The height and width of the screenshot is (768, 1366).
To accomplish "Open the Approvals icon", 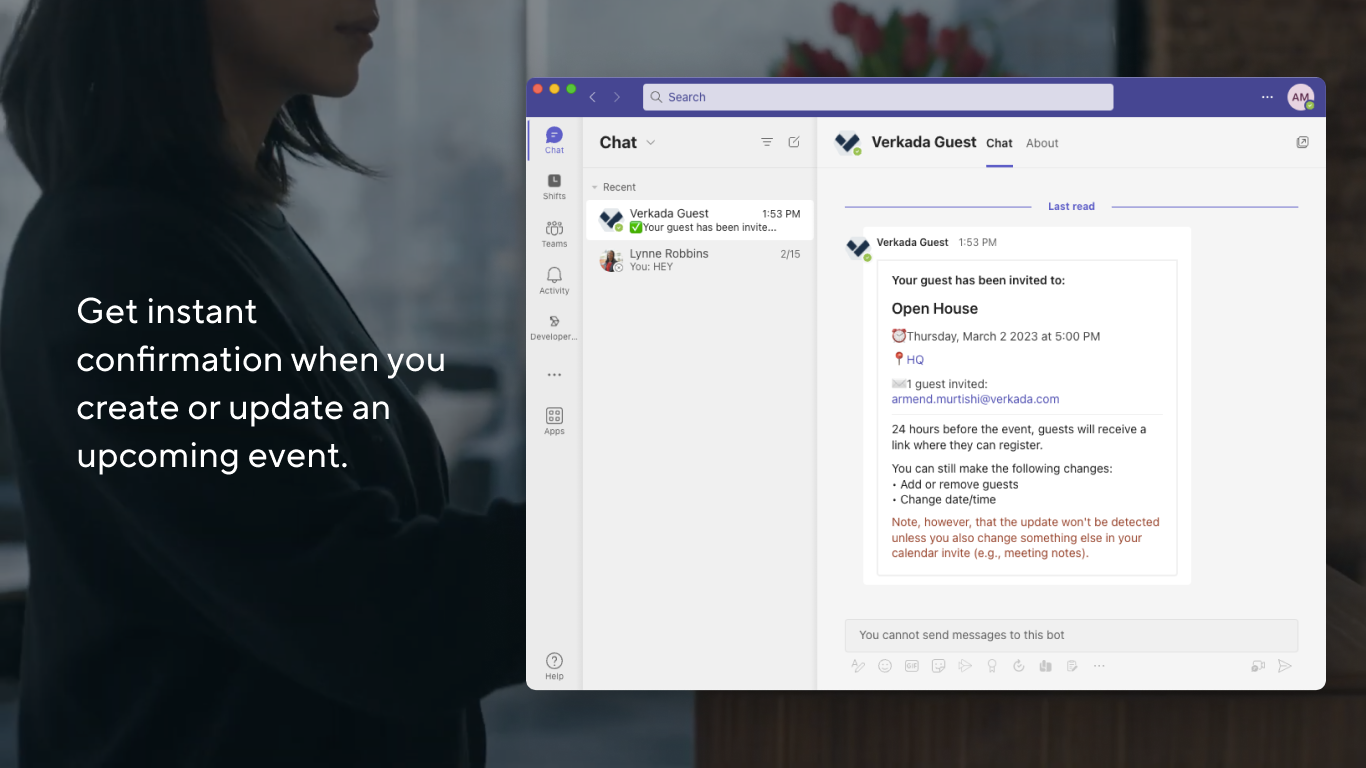I will (x=1019, y=666).
